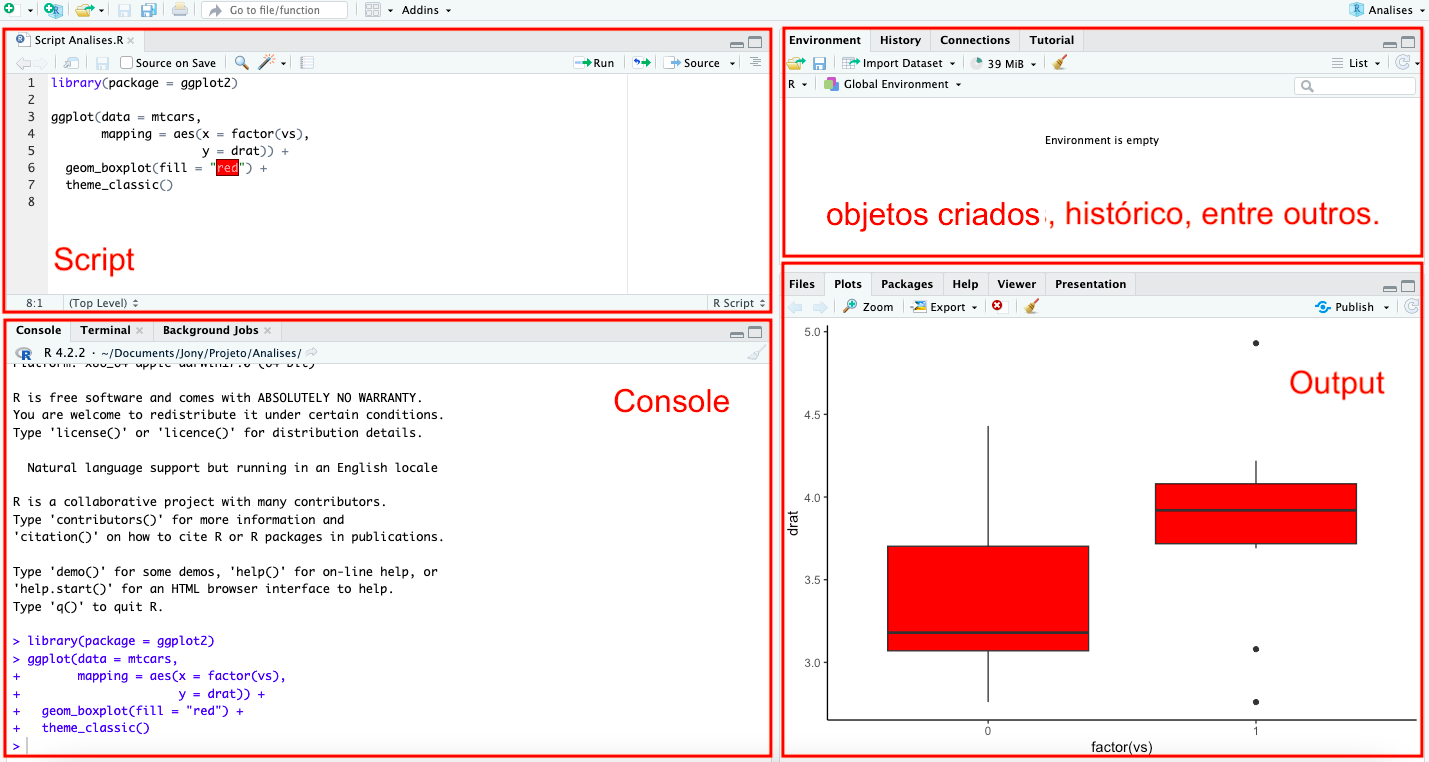View current working directory arrow icon
The height and width of the screenshot is (762, 1429).
click(312, 352)
